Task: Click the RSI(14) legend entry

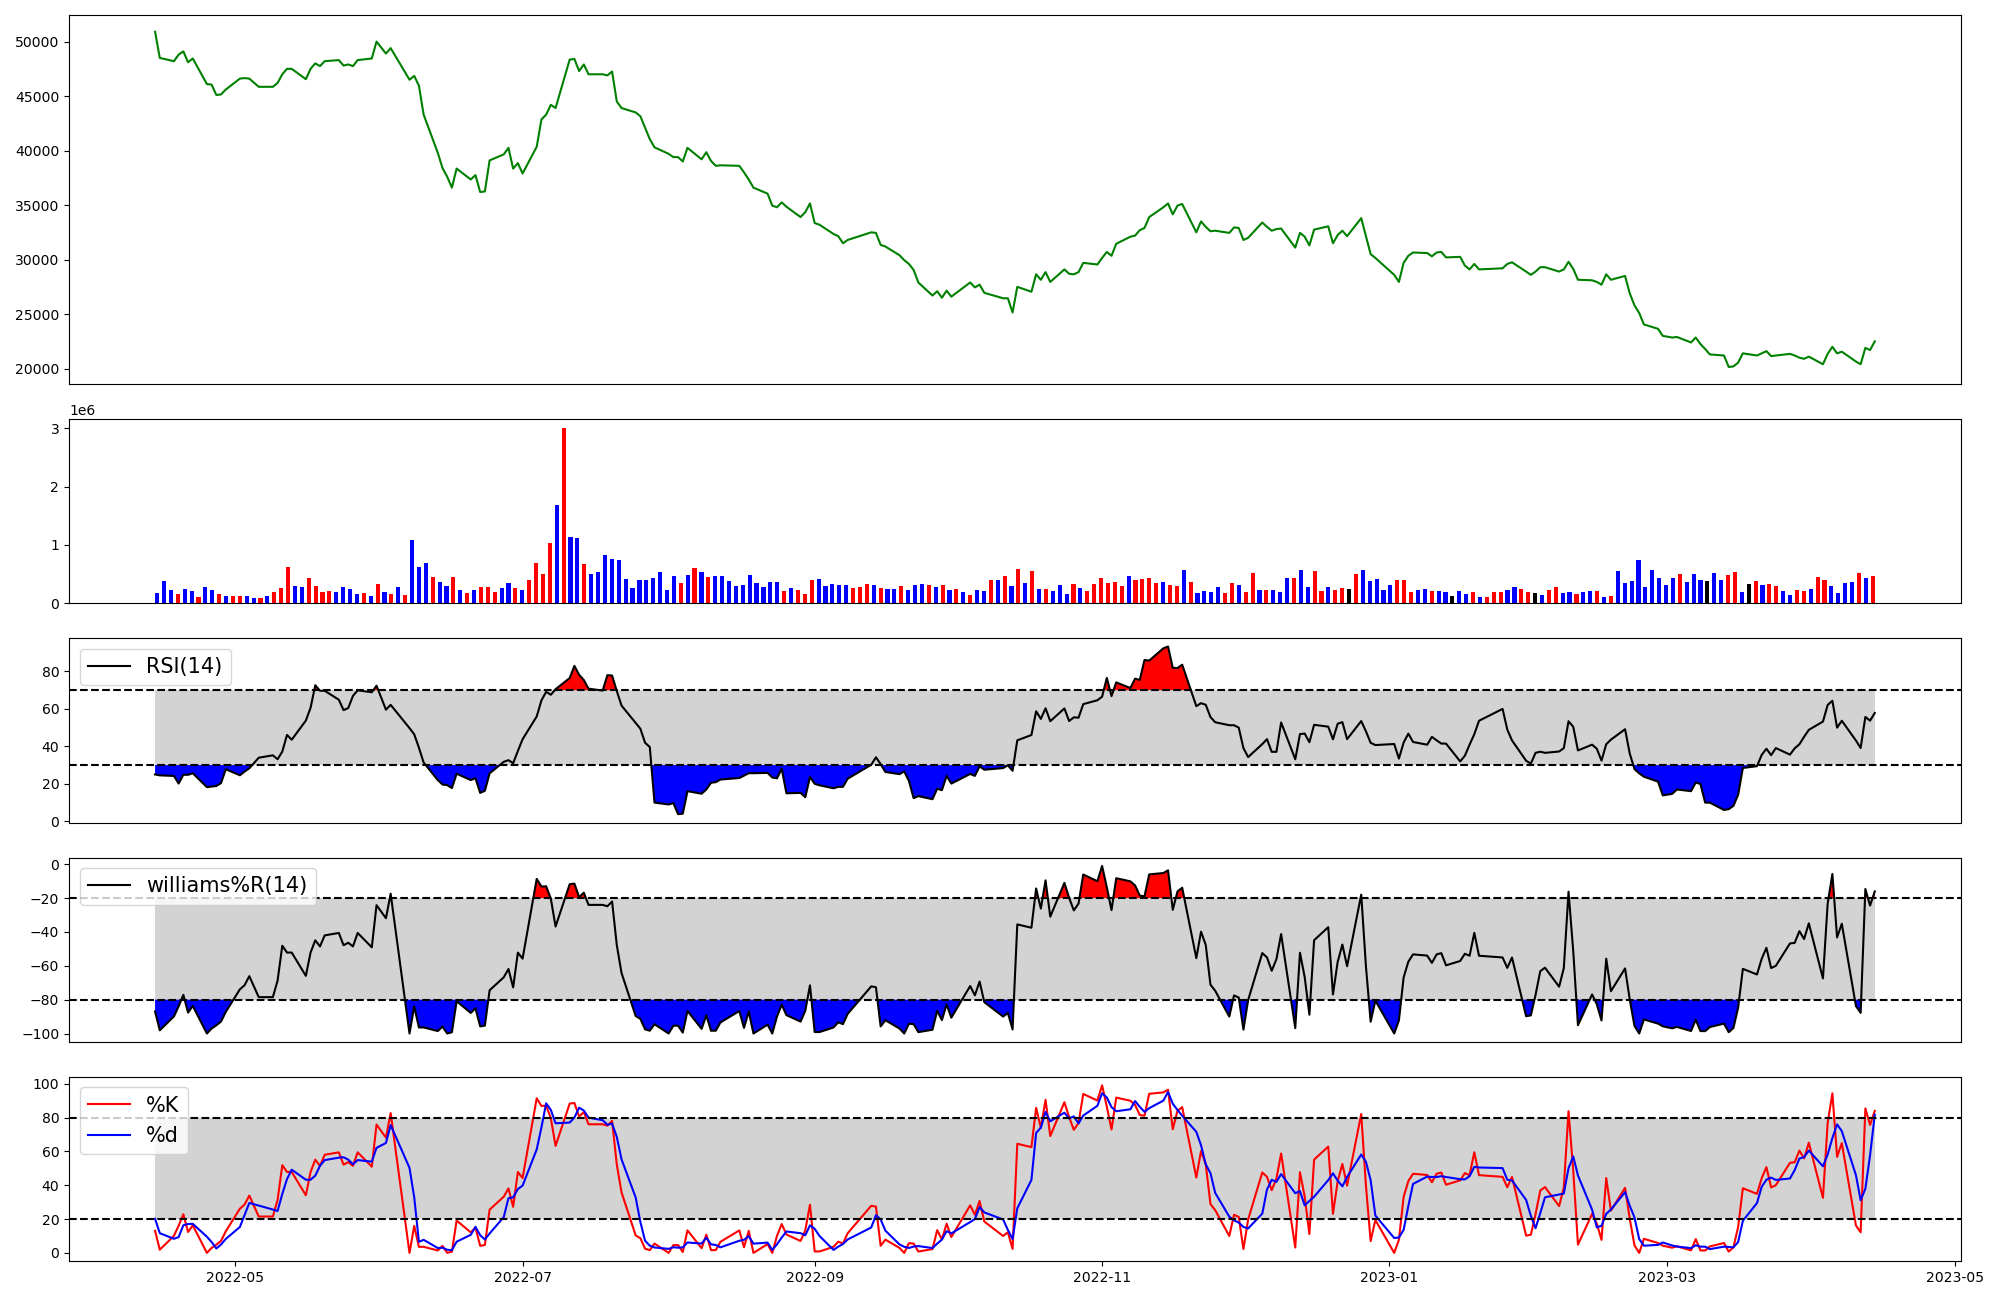Action: pyautogui.click(x=183, y=666)
